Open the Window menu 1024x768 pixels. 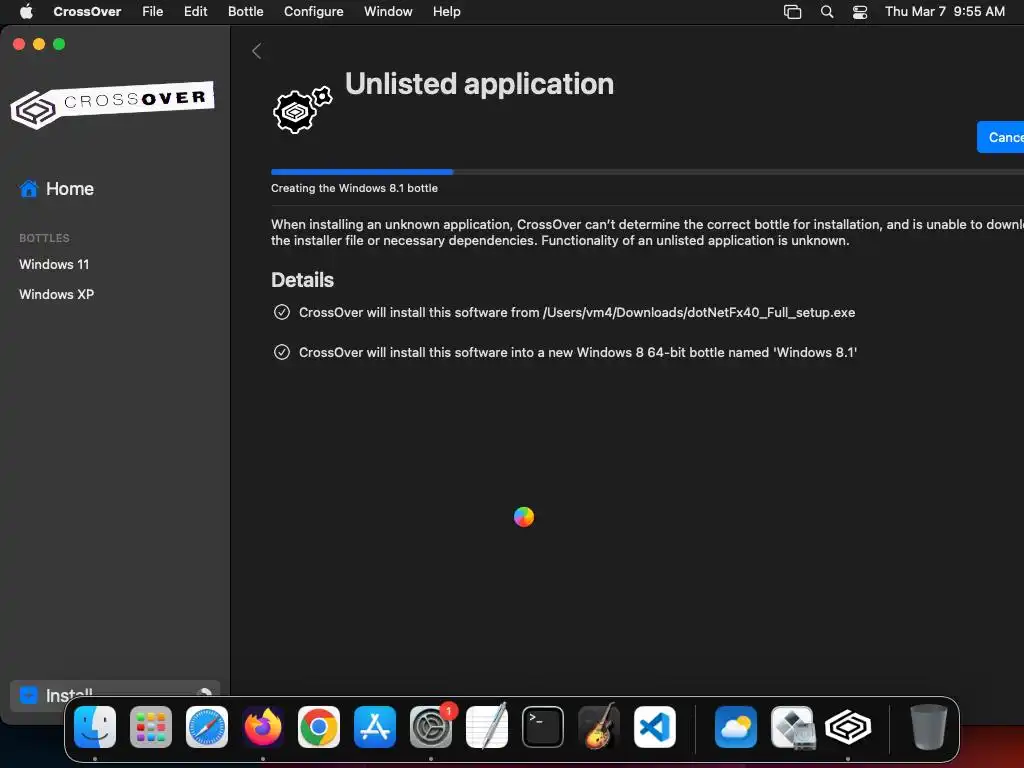point(388,11)
